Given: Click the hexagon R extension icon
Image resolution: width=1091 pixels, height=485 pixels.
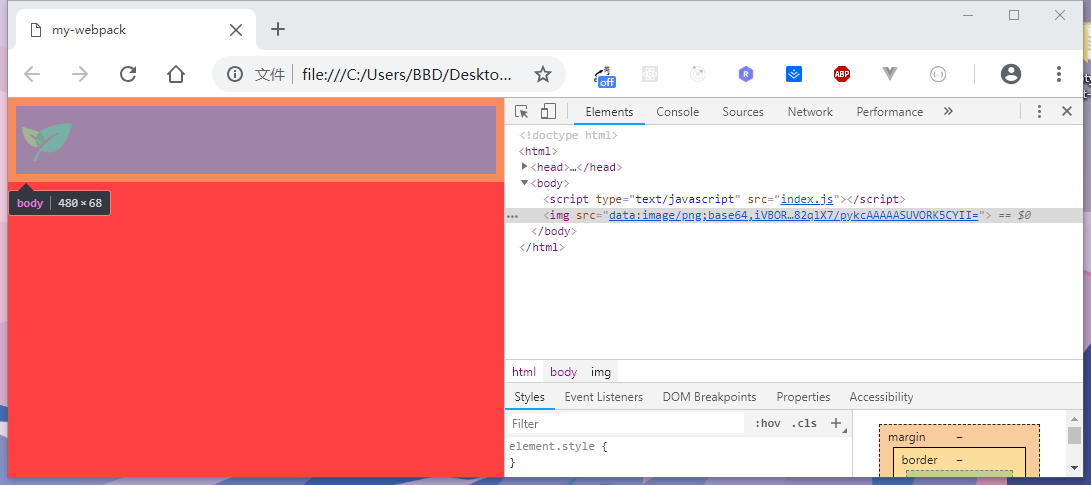Looking at the screenshot, I should [746, 74].
